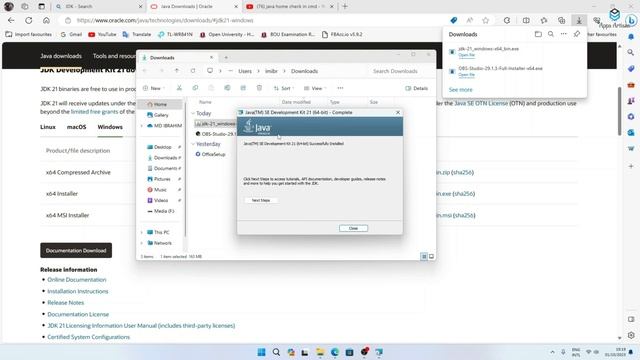Viewport: 640px width, 360px height.
Task: Open Desktop in File Explorer sidebar
Action: coord(162,147)
